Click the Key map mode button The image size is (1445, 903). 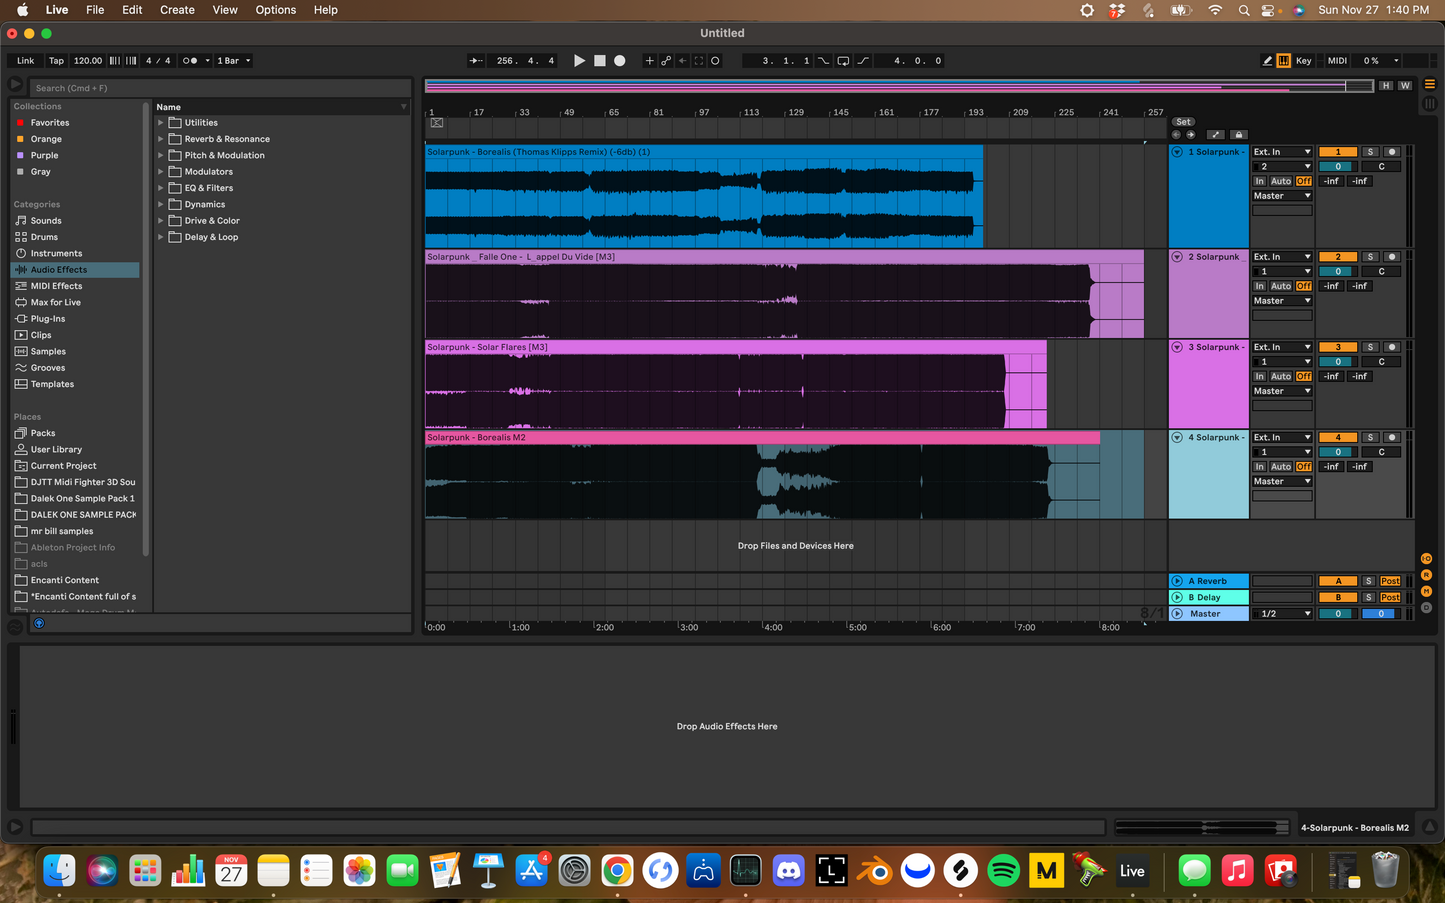click(1304, 61)
